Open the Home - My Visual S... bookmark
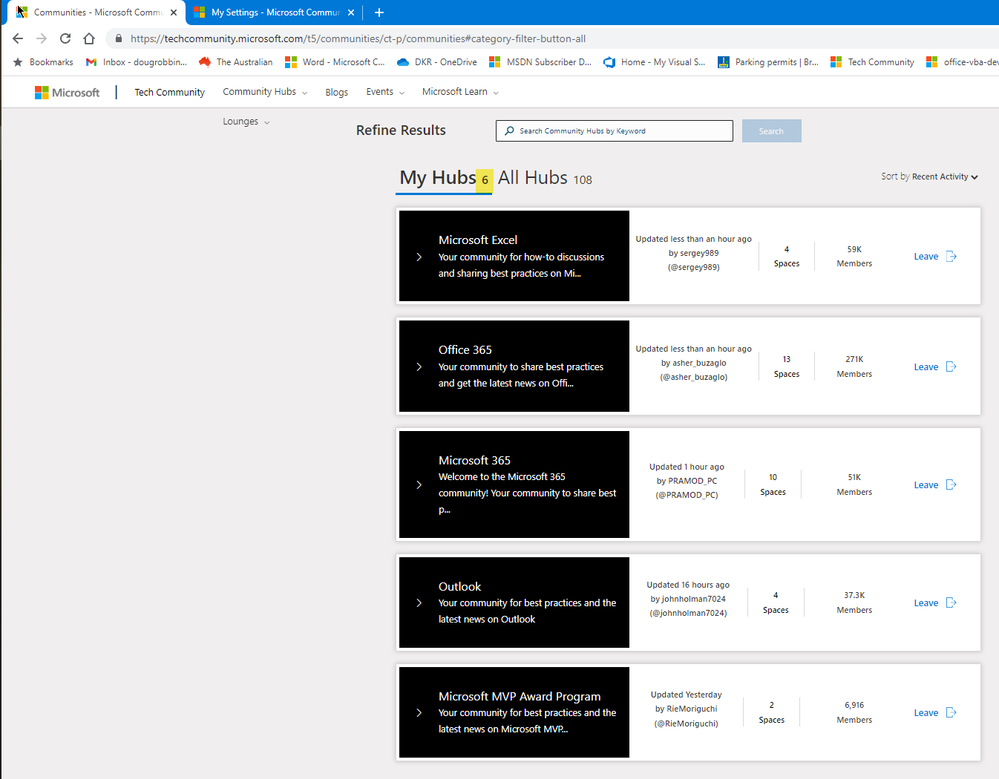Image resolution: width=999 pixels, height=779 pixels. [654, 62]
